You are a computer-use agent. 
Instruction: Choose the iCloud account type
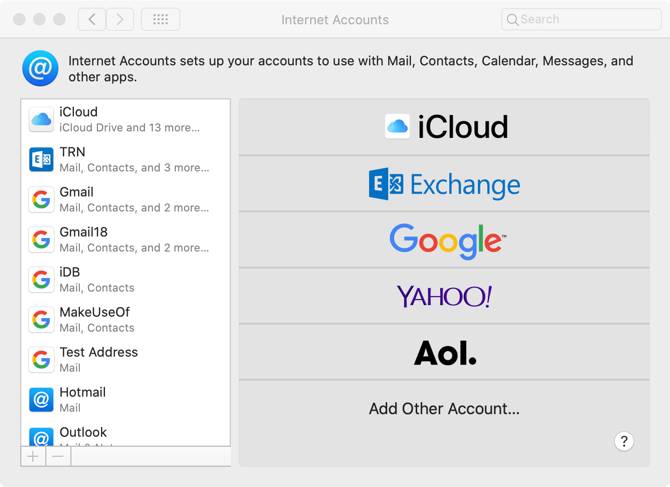click(x=444, y=127)
